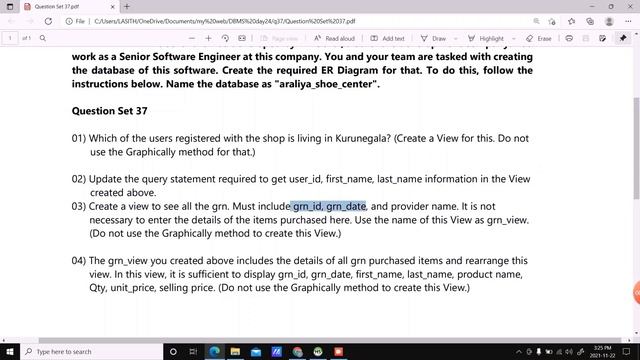Select the Erase tool
Screen dimensions: 640x360
tap(539, 38)
